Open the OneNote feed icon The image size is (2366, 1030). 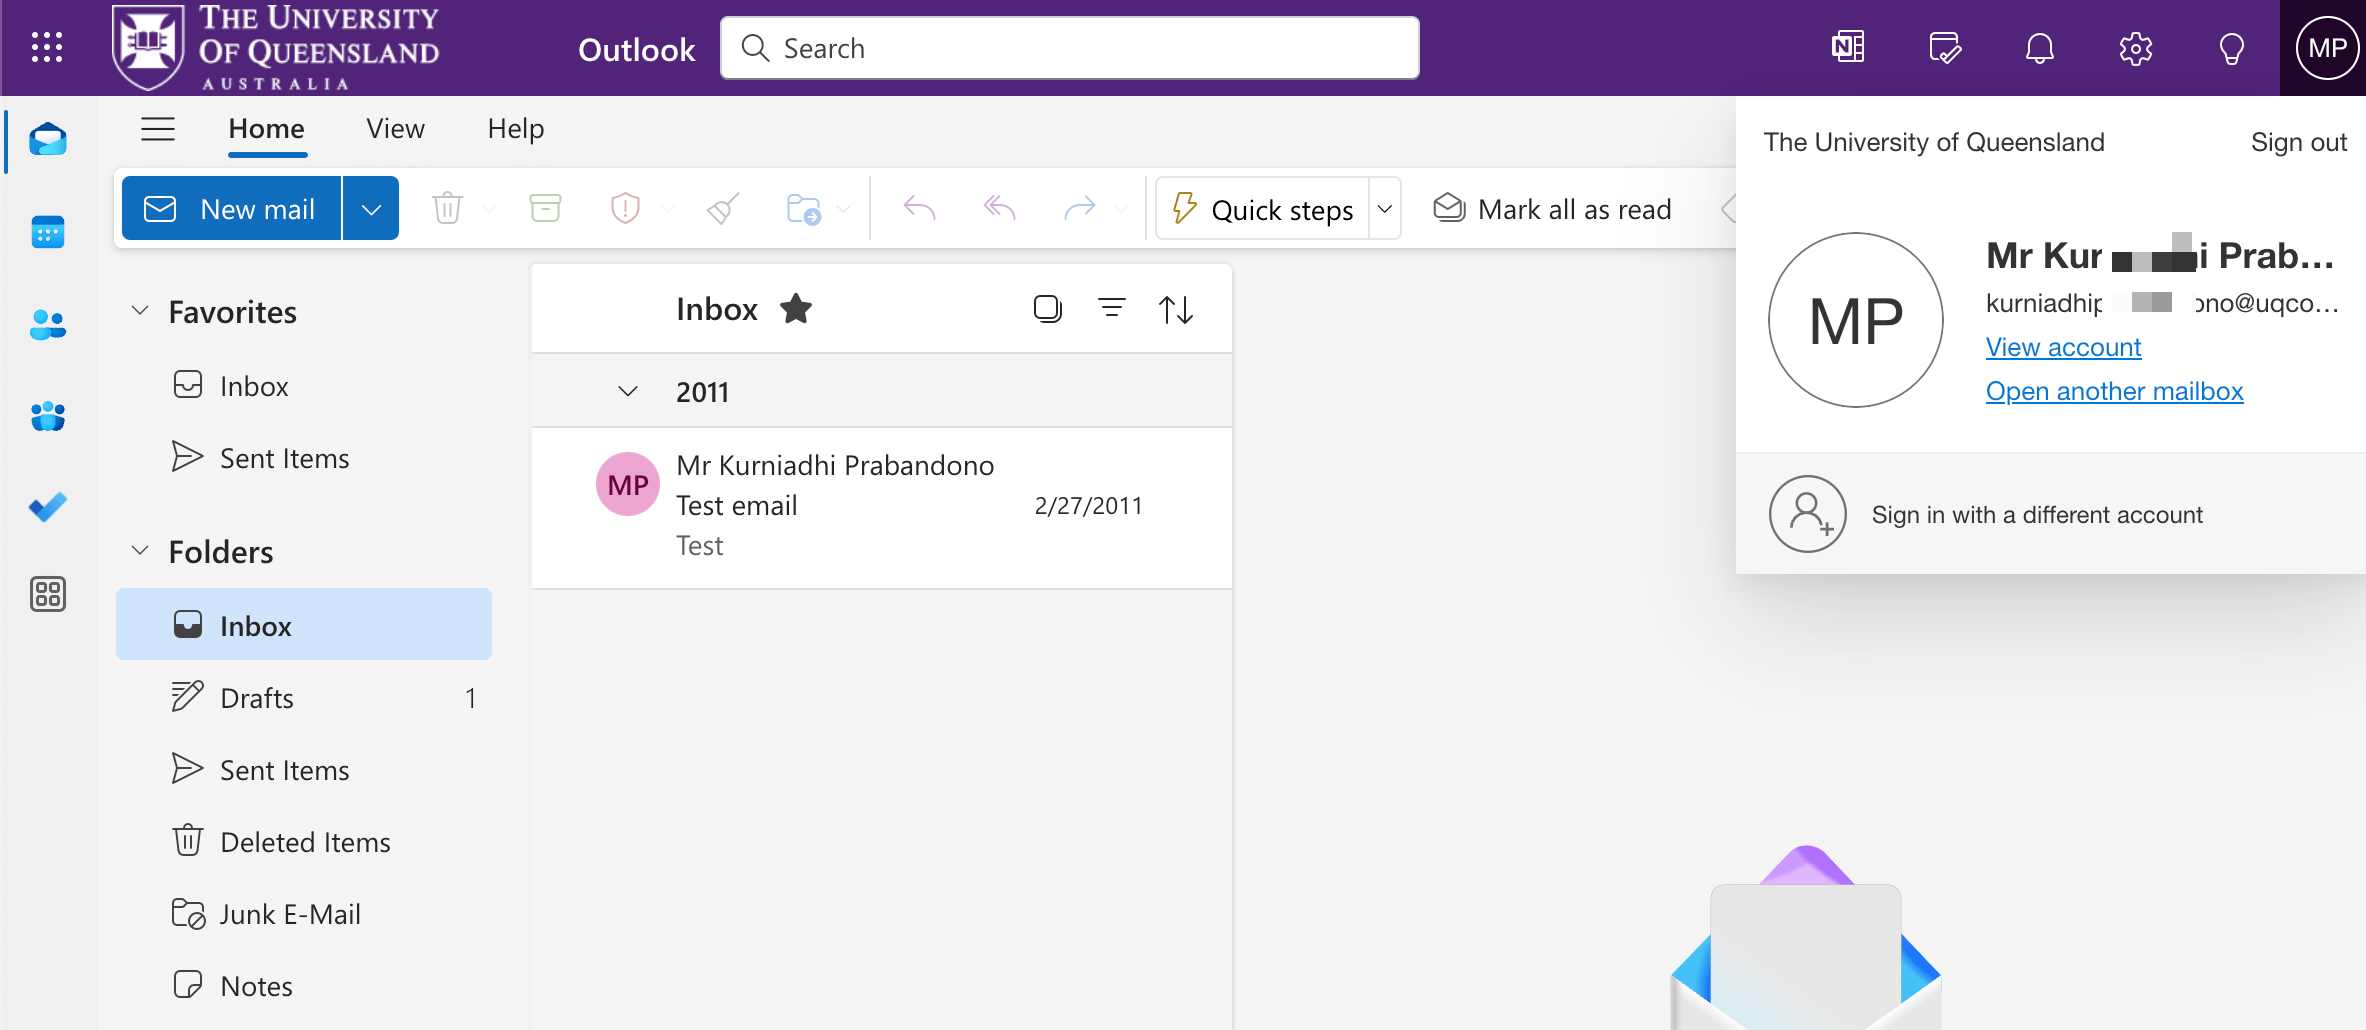(1847, 47)
